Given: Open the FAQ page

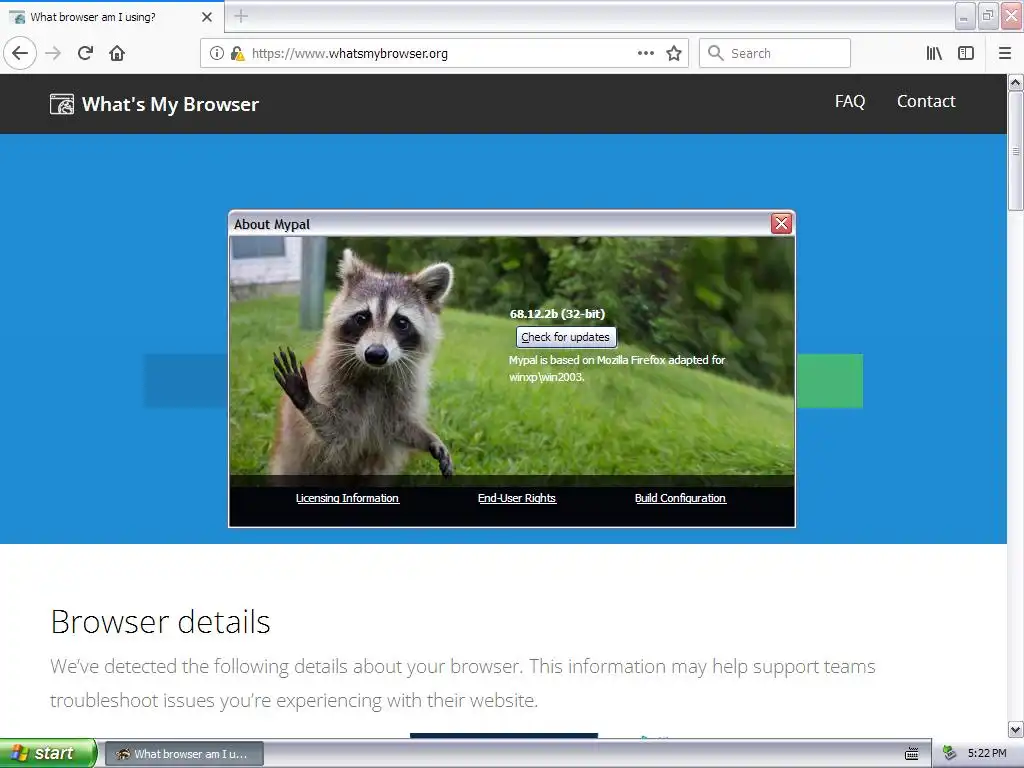Looking at the screenshot, I should (x=850, y=101).
